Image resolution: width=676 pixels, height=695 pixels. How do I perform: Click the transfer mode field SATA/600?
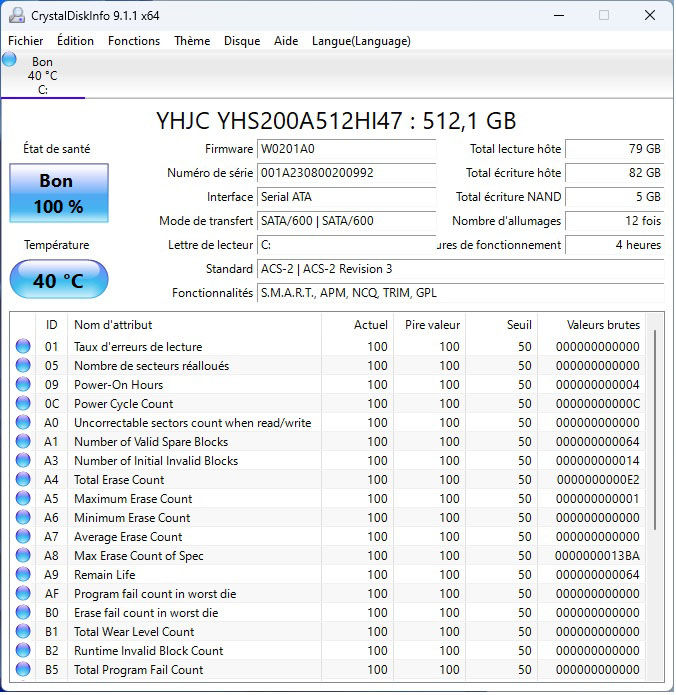[347, 221]
